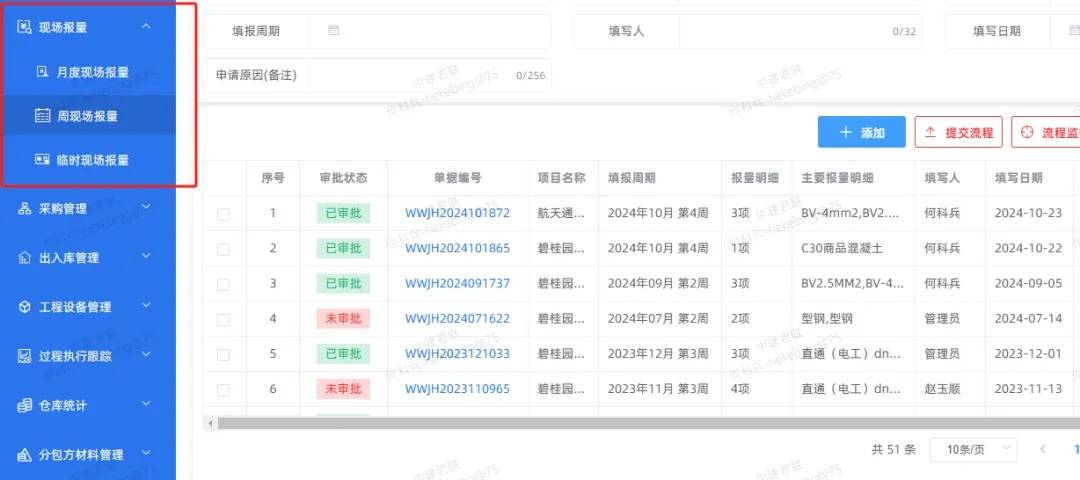Viewport: 1080px width, 480px height.
Task: Click 未审批 status in row 6
Action: point(343,389)
